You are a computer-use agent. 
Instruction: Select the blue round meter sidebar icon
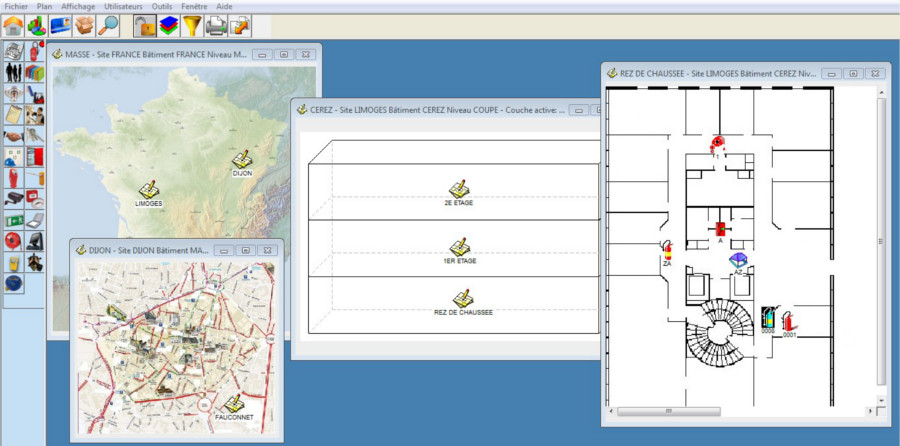point(14,284)
